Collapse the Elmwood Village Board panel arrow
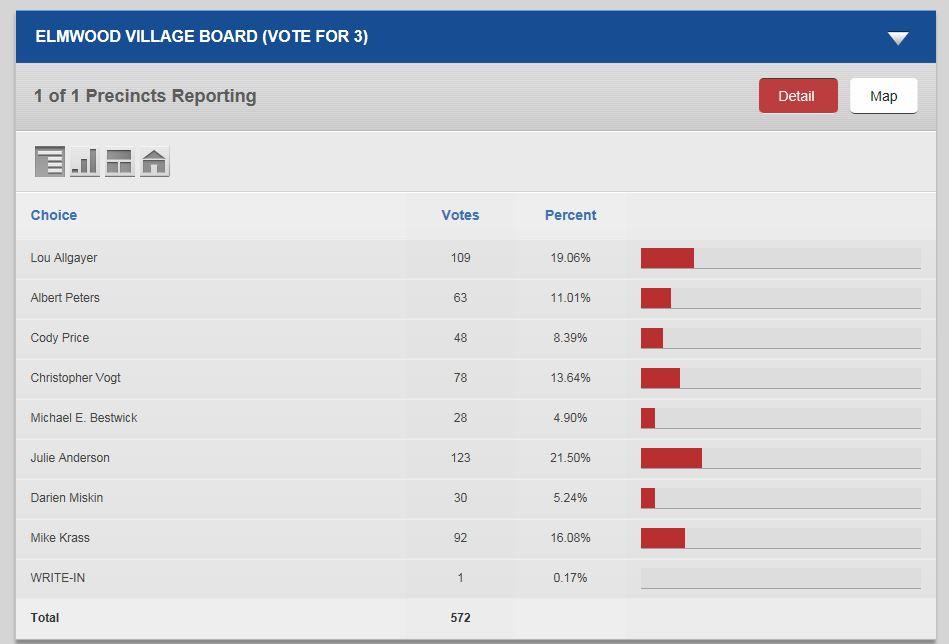 [x=898, y=38]
